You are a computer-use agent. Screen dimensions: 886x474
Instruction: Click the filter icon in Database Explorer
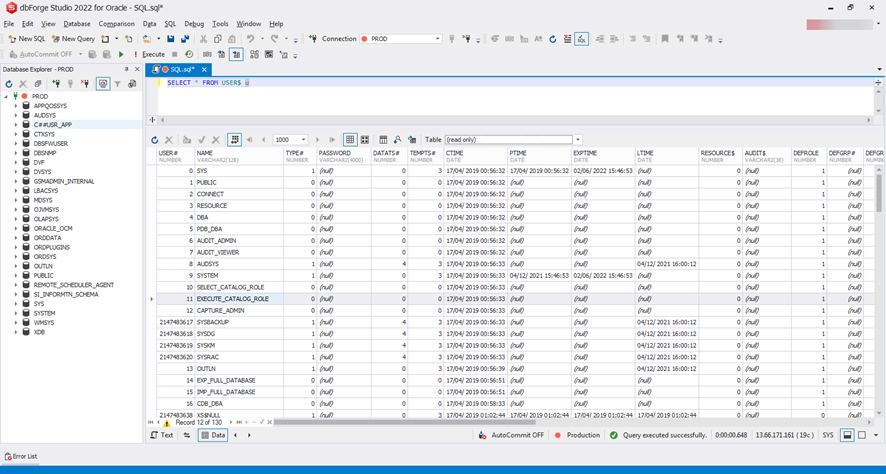coord(117,84)
